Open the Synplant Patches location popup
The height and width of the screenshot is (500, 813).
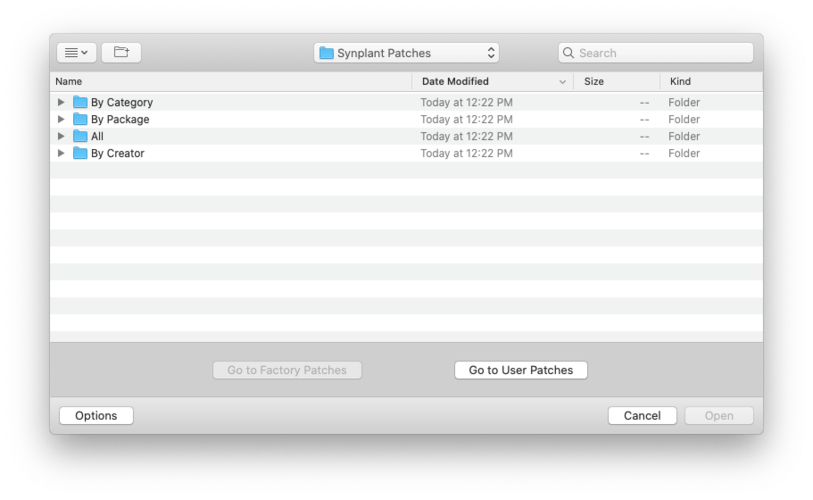click(406, 53)
